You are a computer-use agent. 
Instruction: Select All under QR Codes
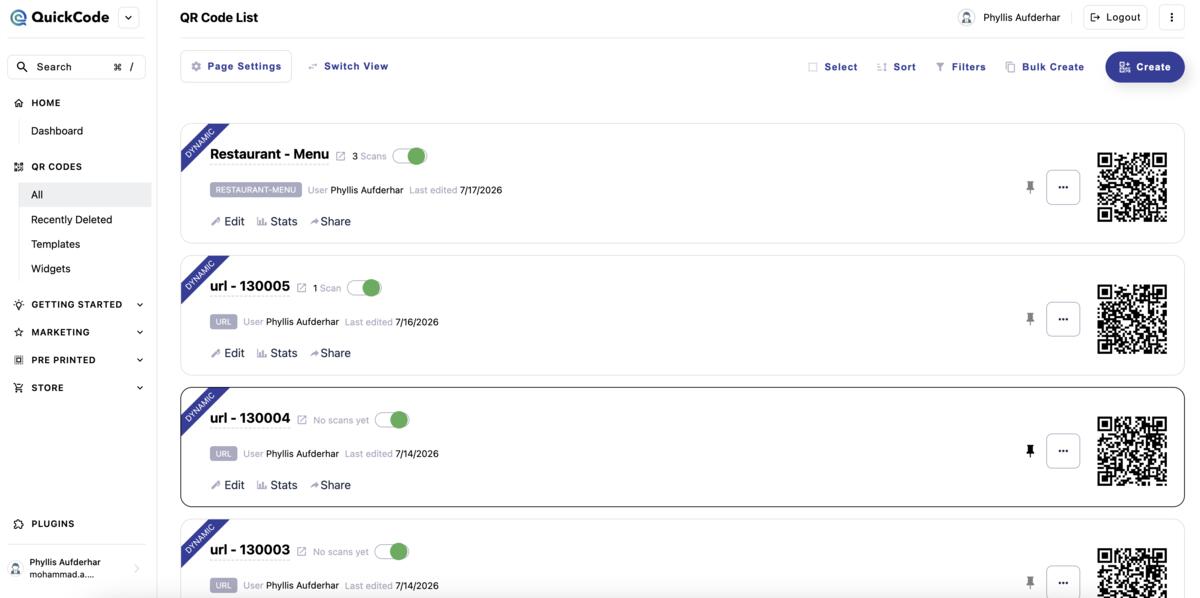click(85, 195)
